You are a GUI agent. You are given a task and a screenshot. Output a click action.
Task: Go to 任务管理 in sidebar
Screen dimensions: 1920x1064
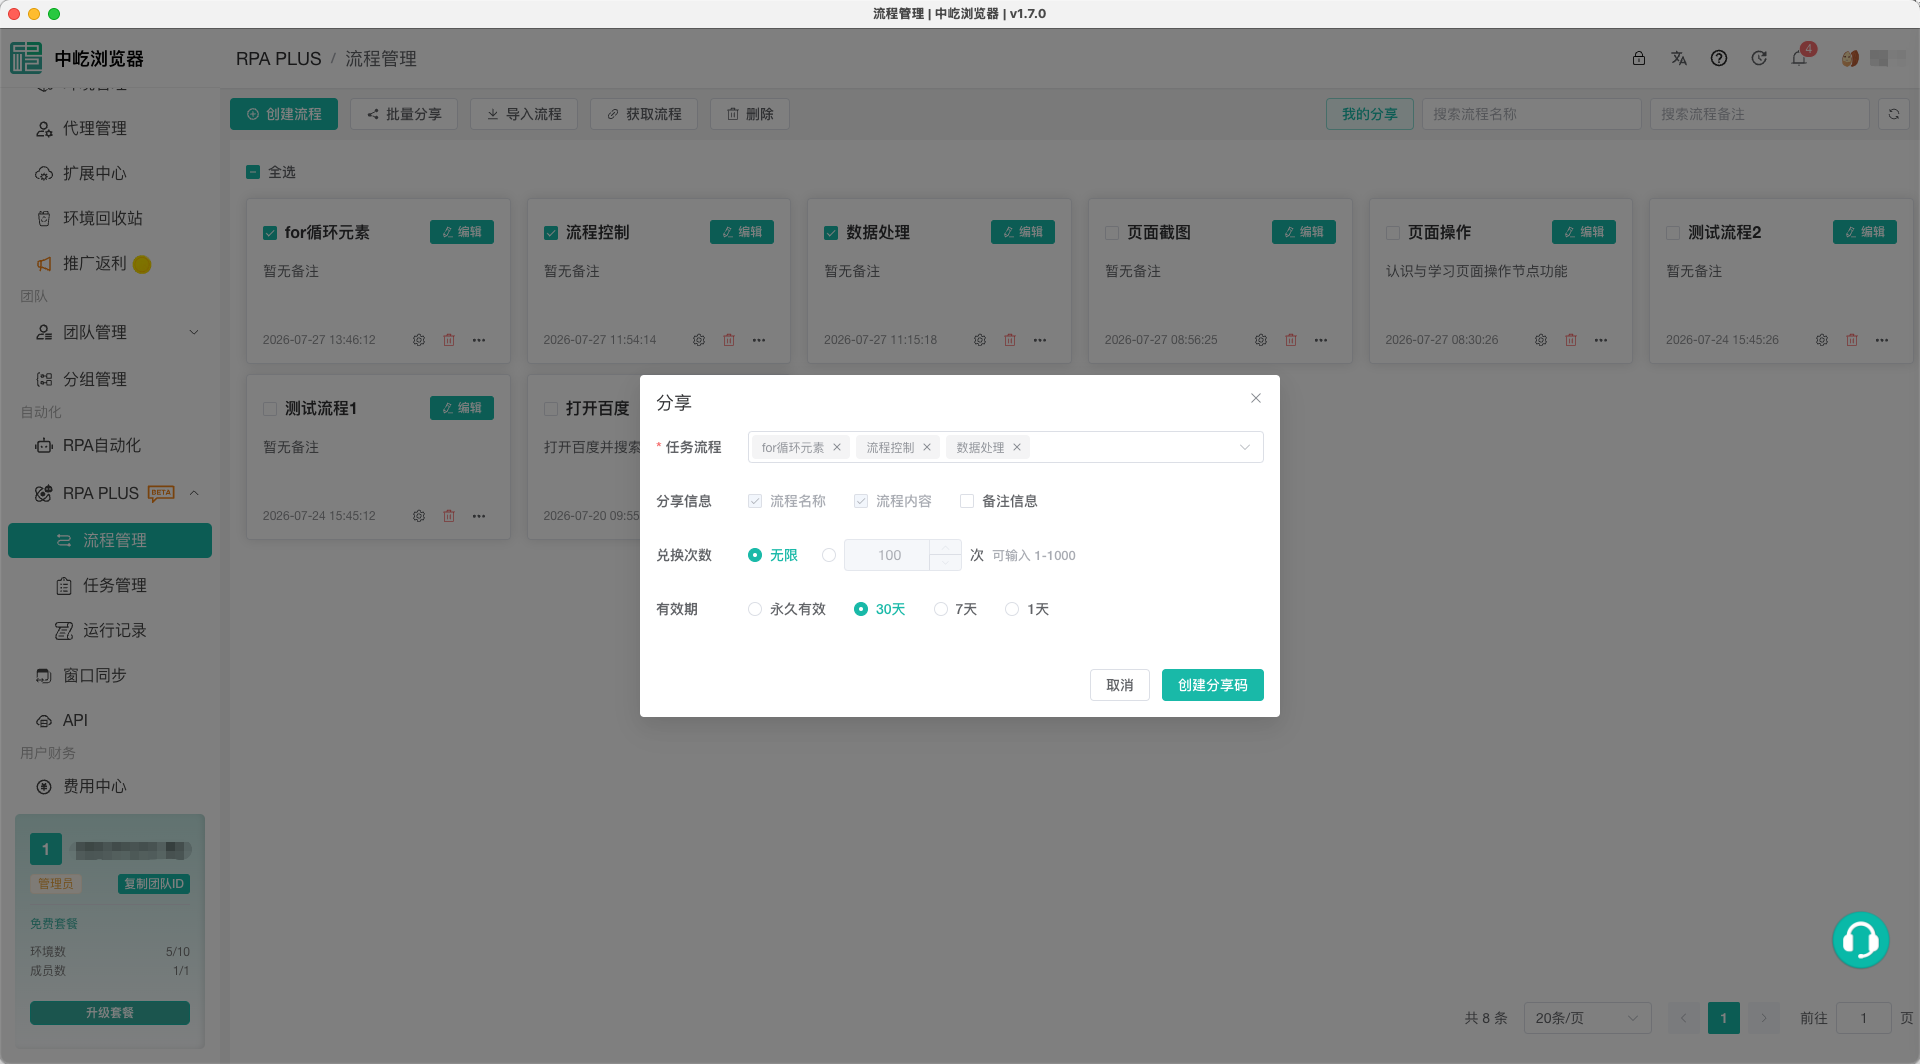coord(115,585)
